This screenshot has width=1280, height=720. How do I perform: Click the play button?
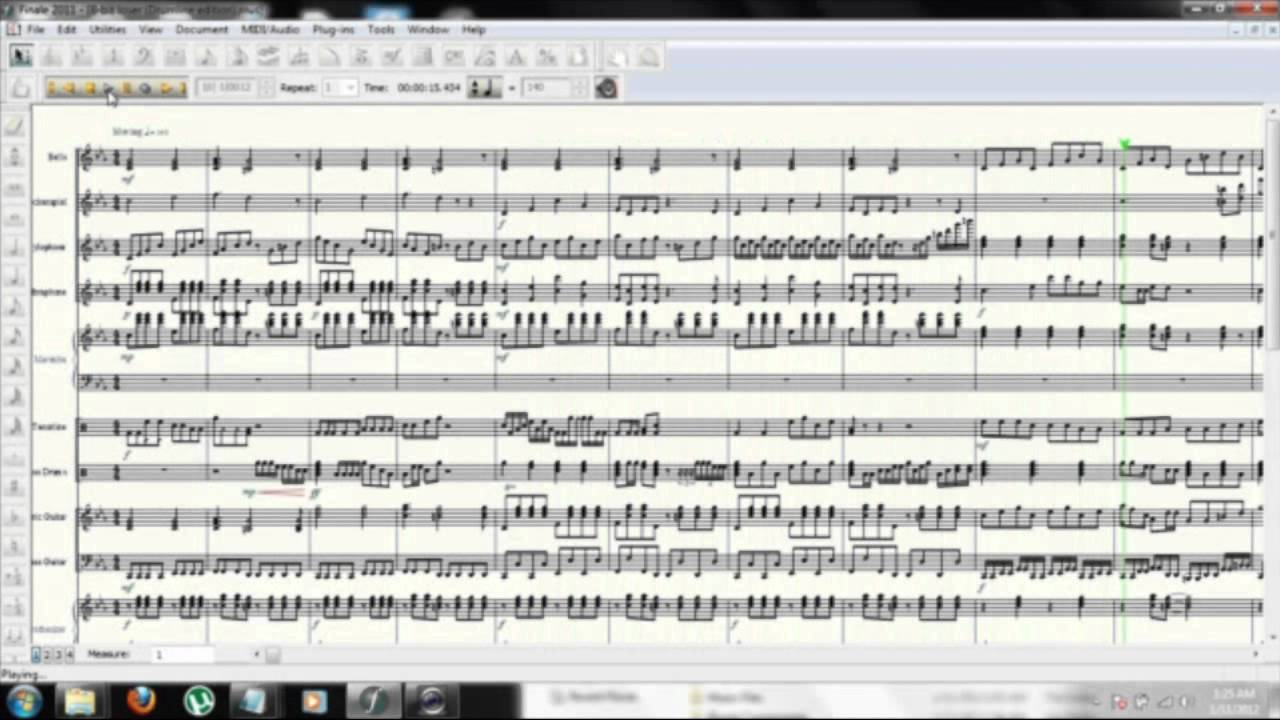tap(108, 88)
